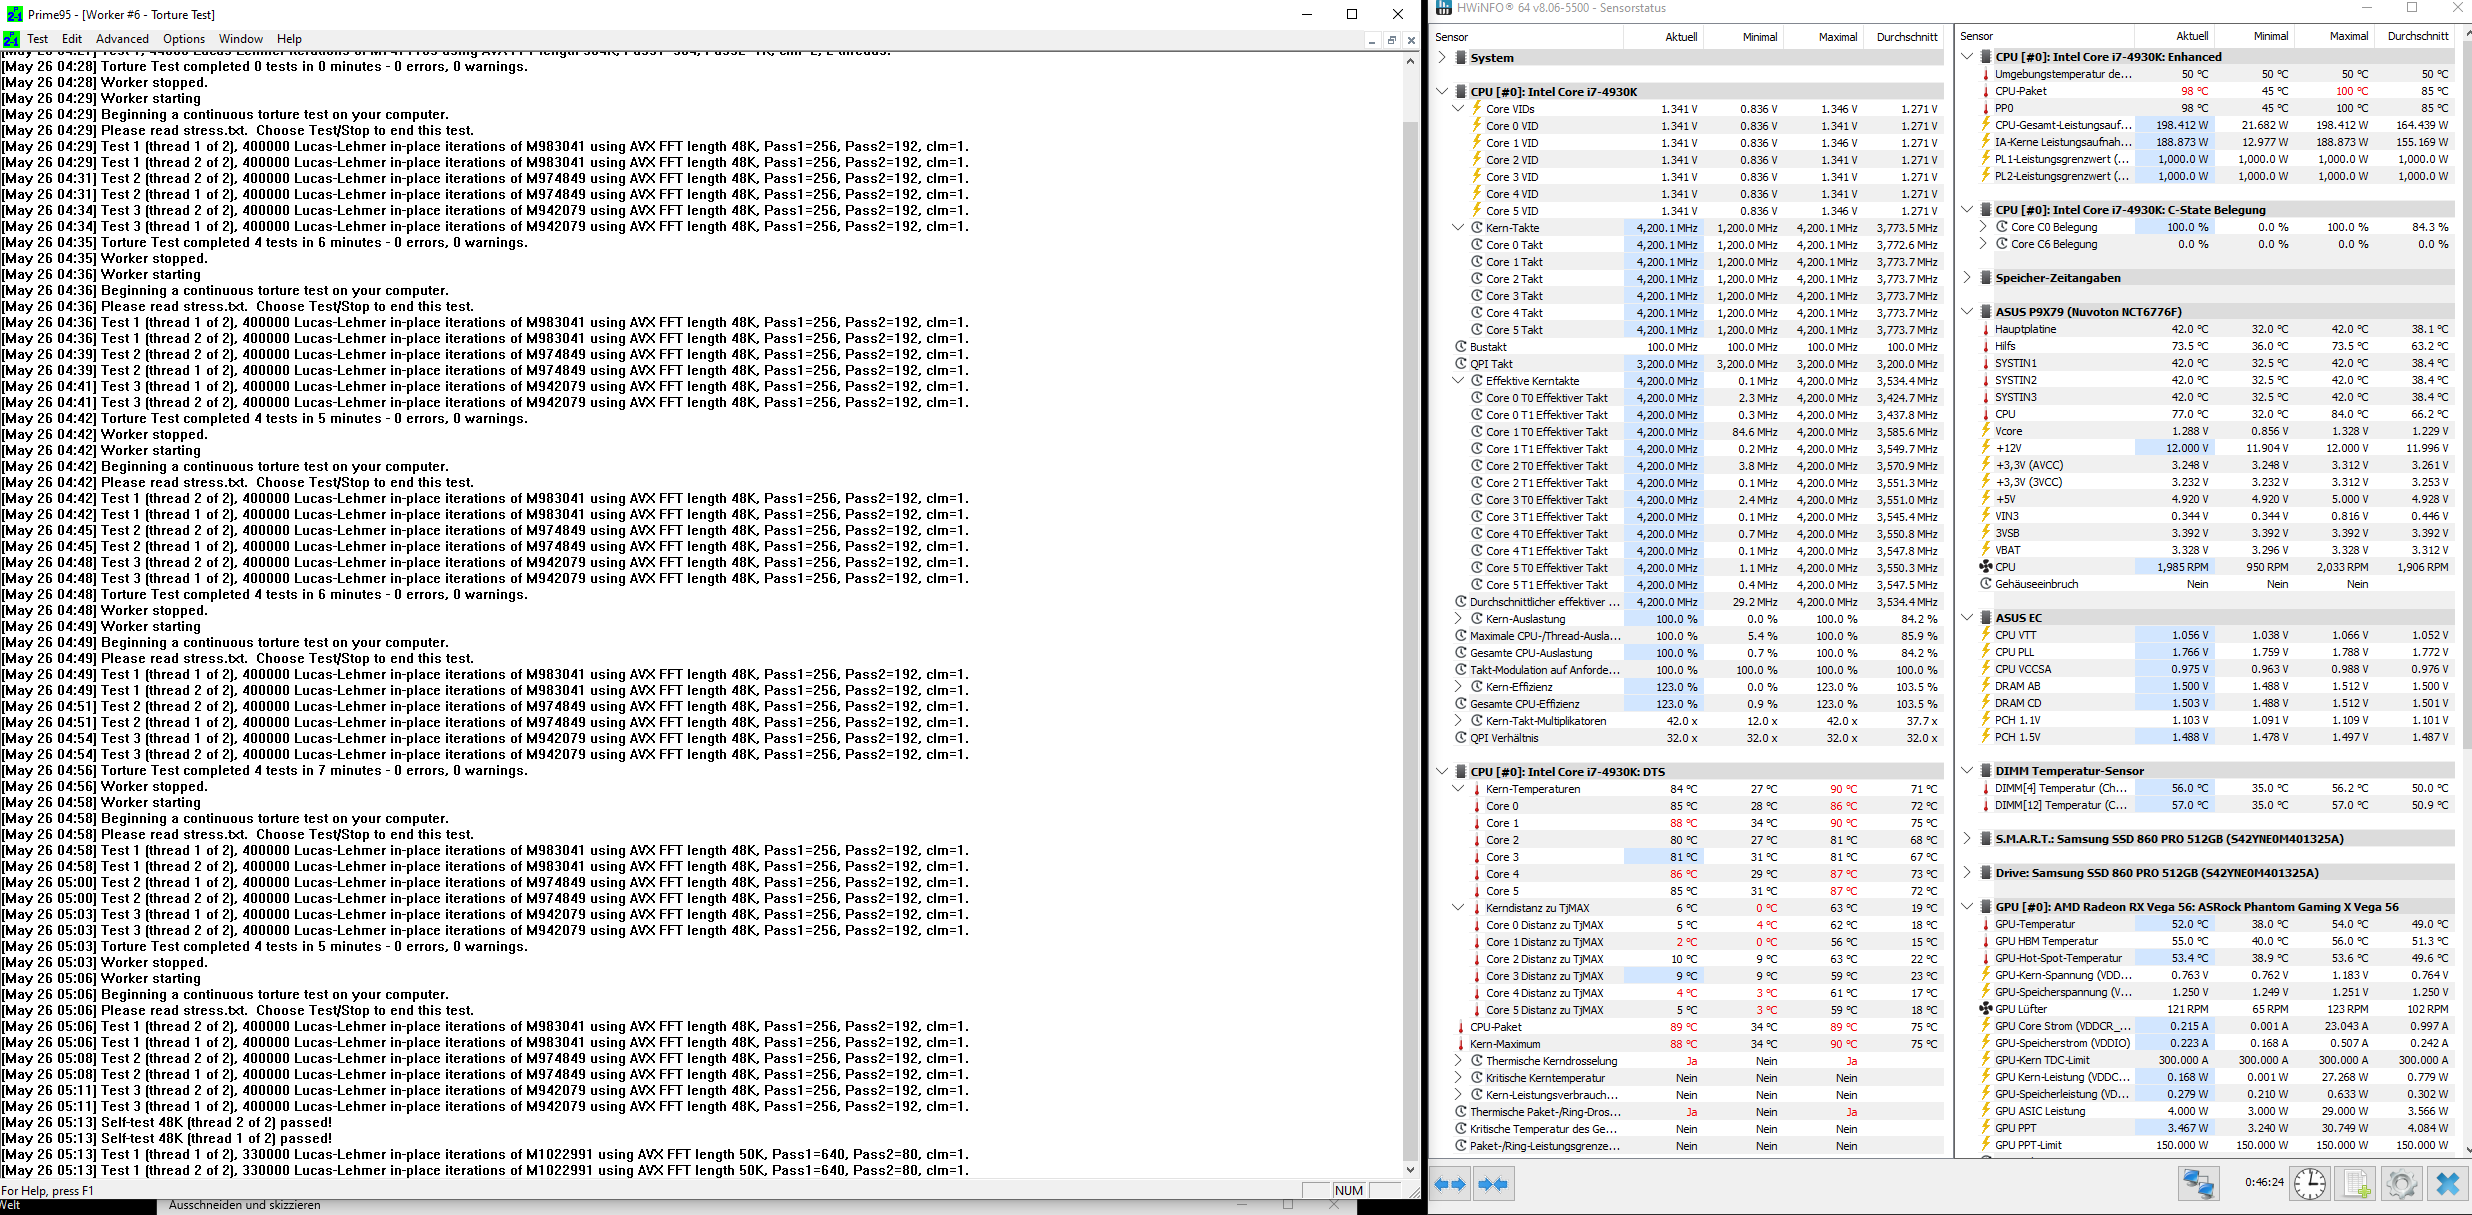Start sensor logging with document-plus icon
The height and width of the screenshot is (1215, 2472).
click(2356, 1184)
